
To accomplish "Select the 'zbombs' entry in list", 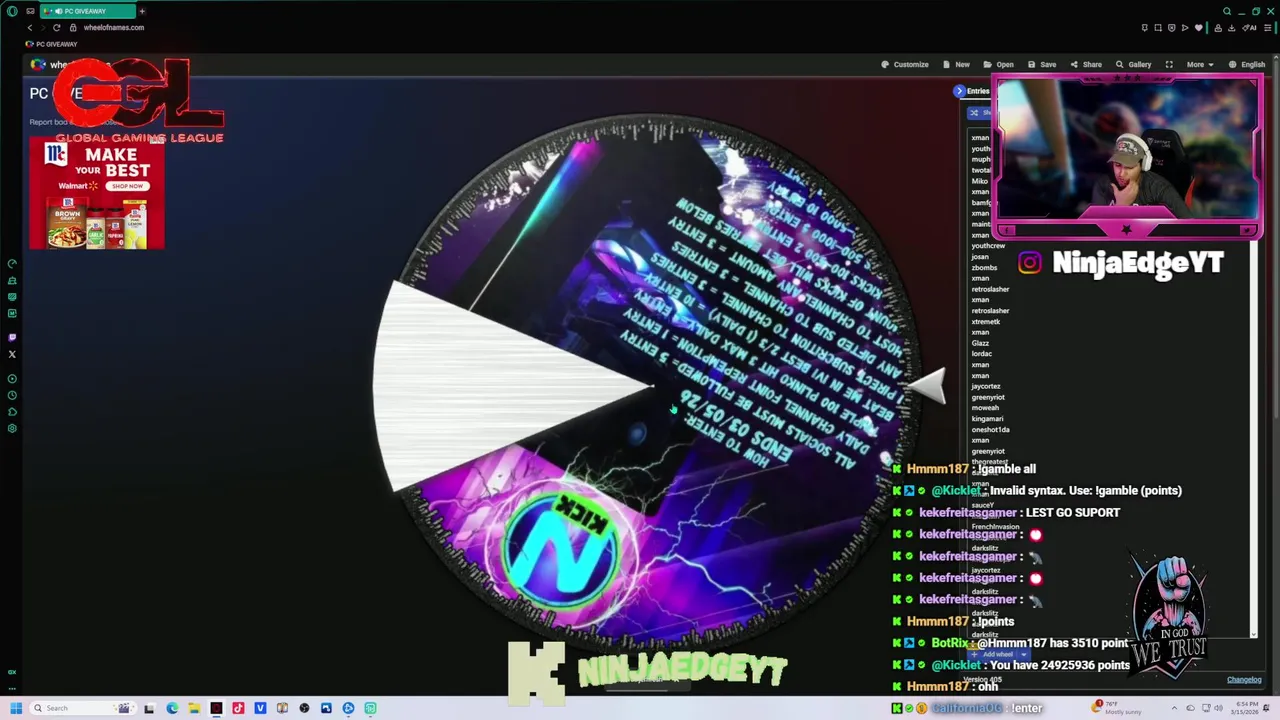I will (x=984, y=268).
